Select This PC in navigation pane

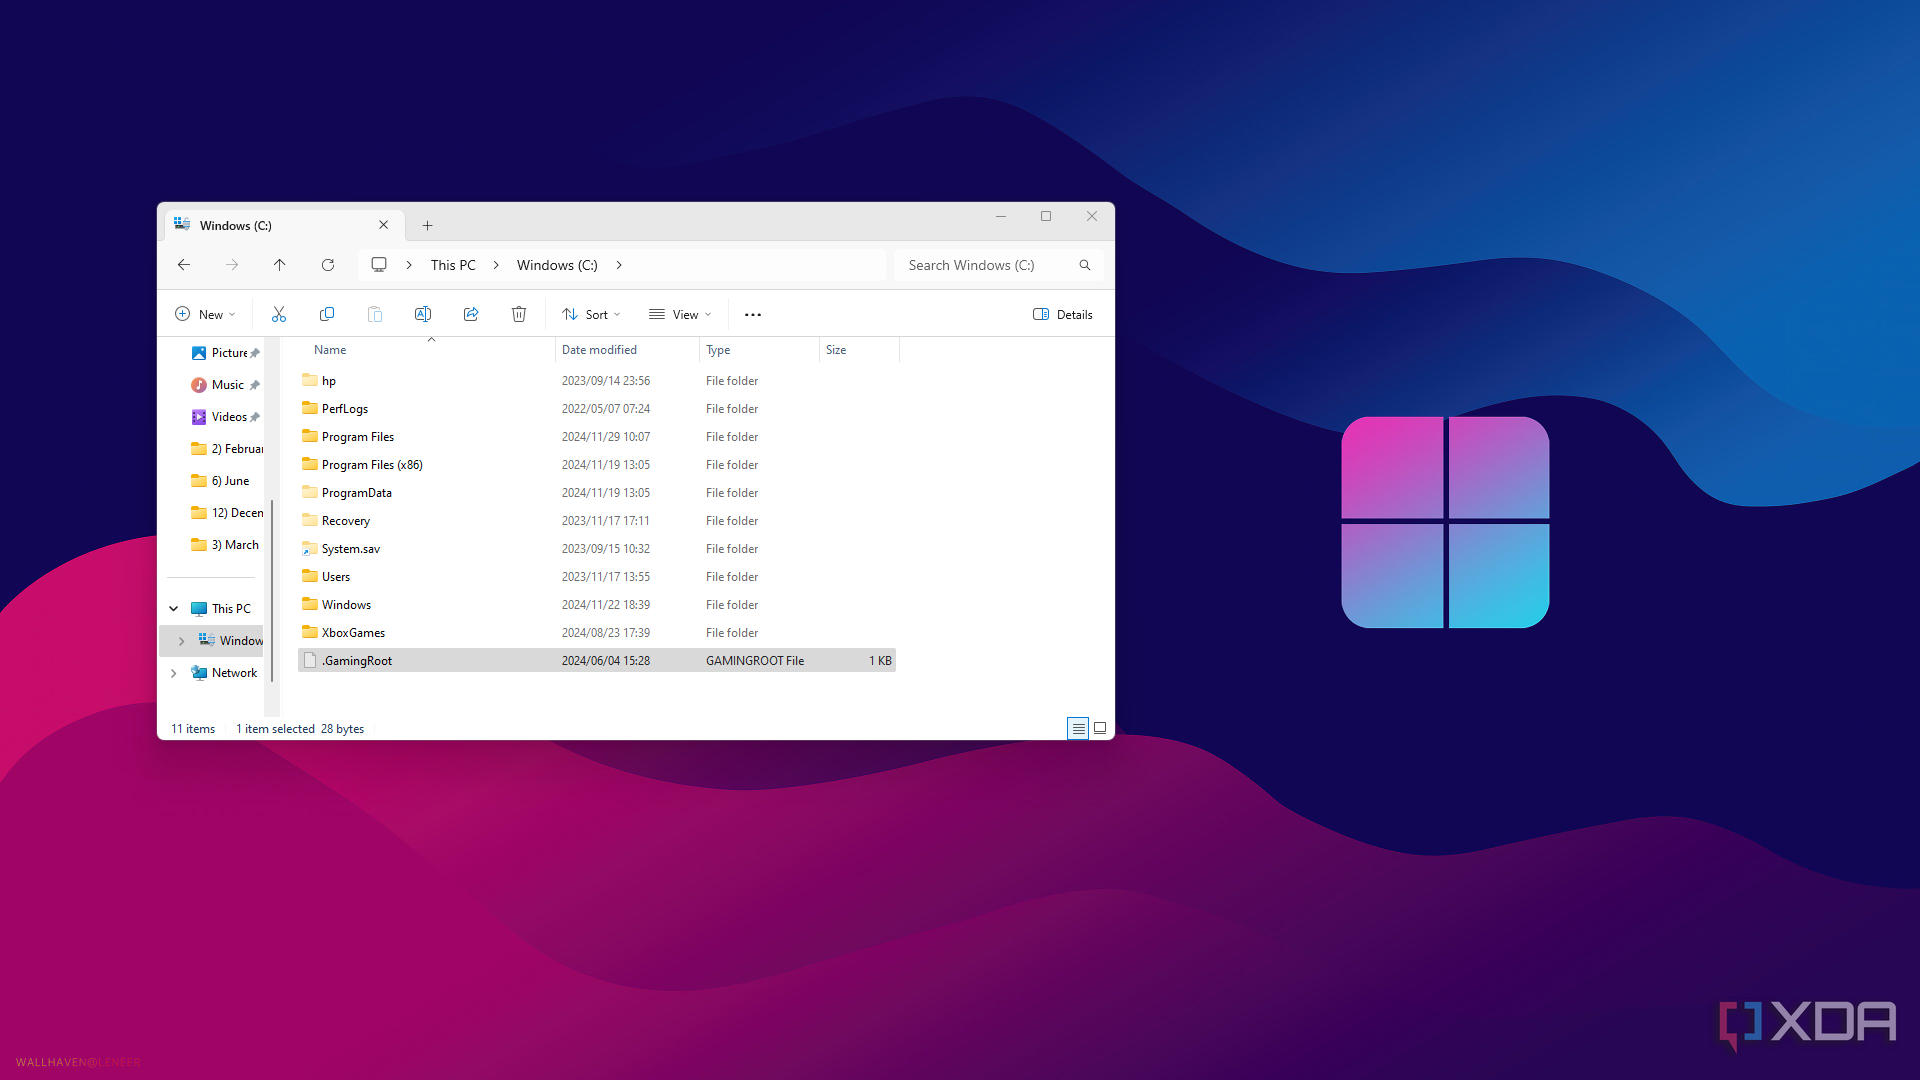click(x=222, y=609)
